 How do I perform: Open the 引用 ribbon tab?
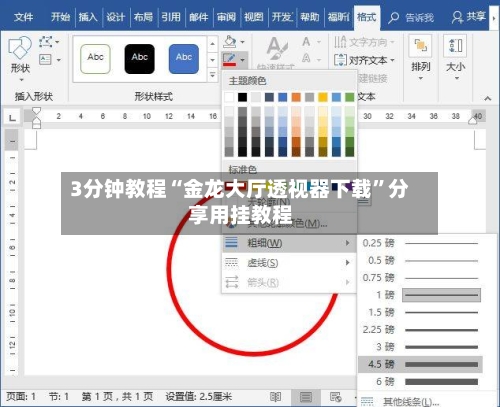click(171, 17)
